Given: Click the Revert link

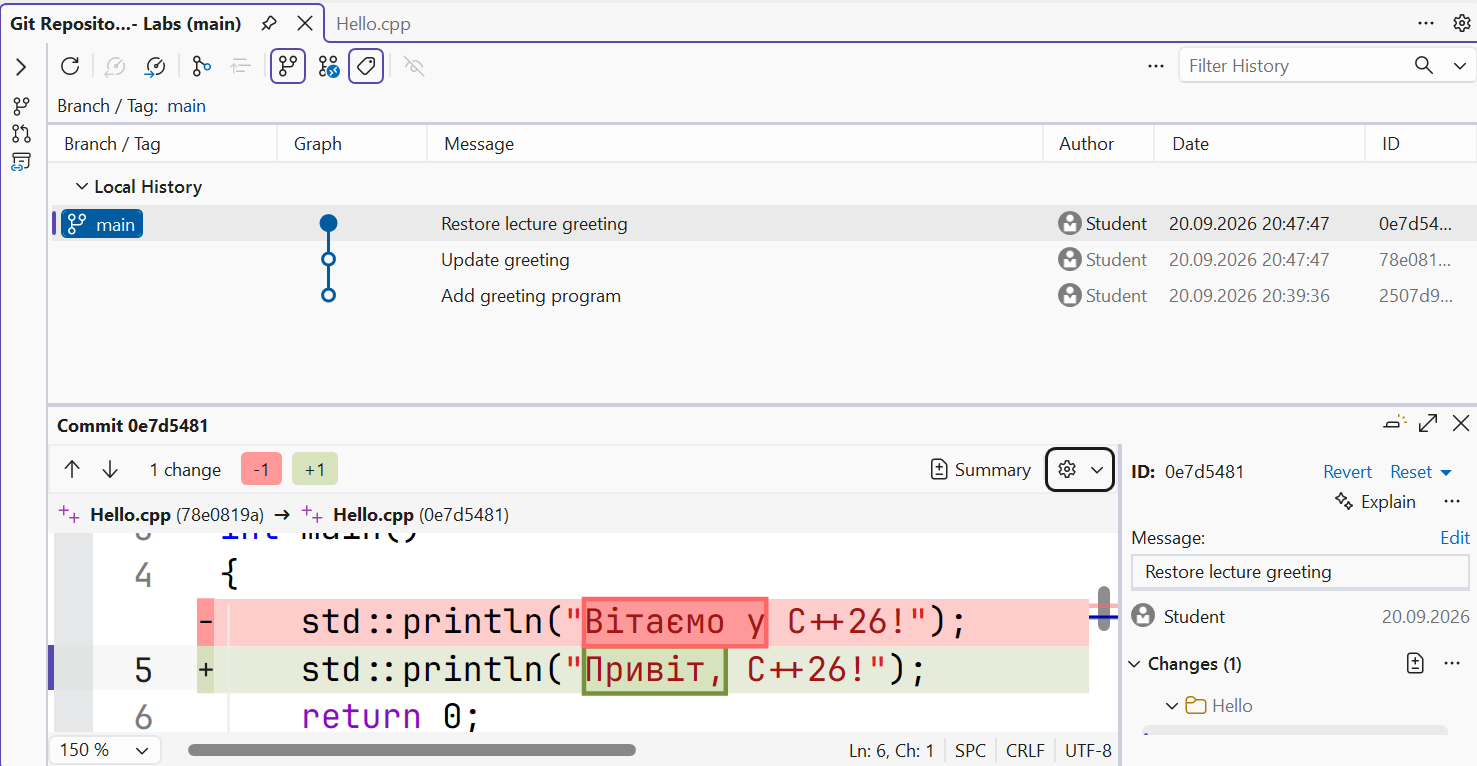Looking at the screenshot, I should (x=1347, y=472).
